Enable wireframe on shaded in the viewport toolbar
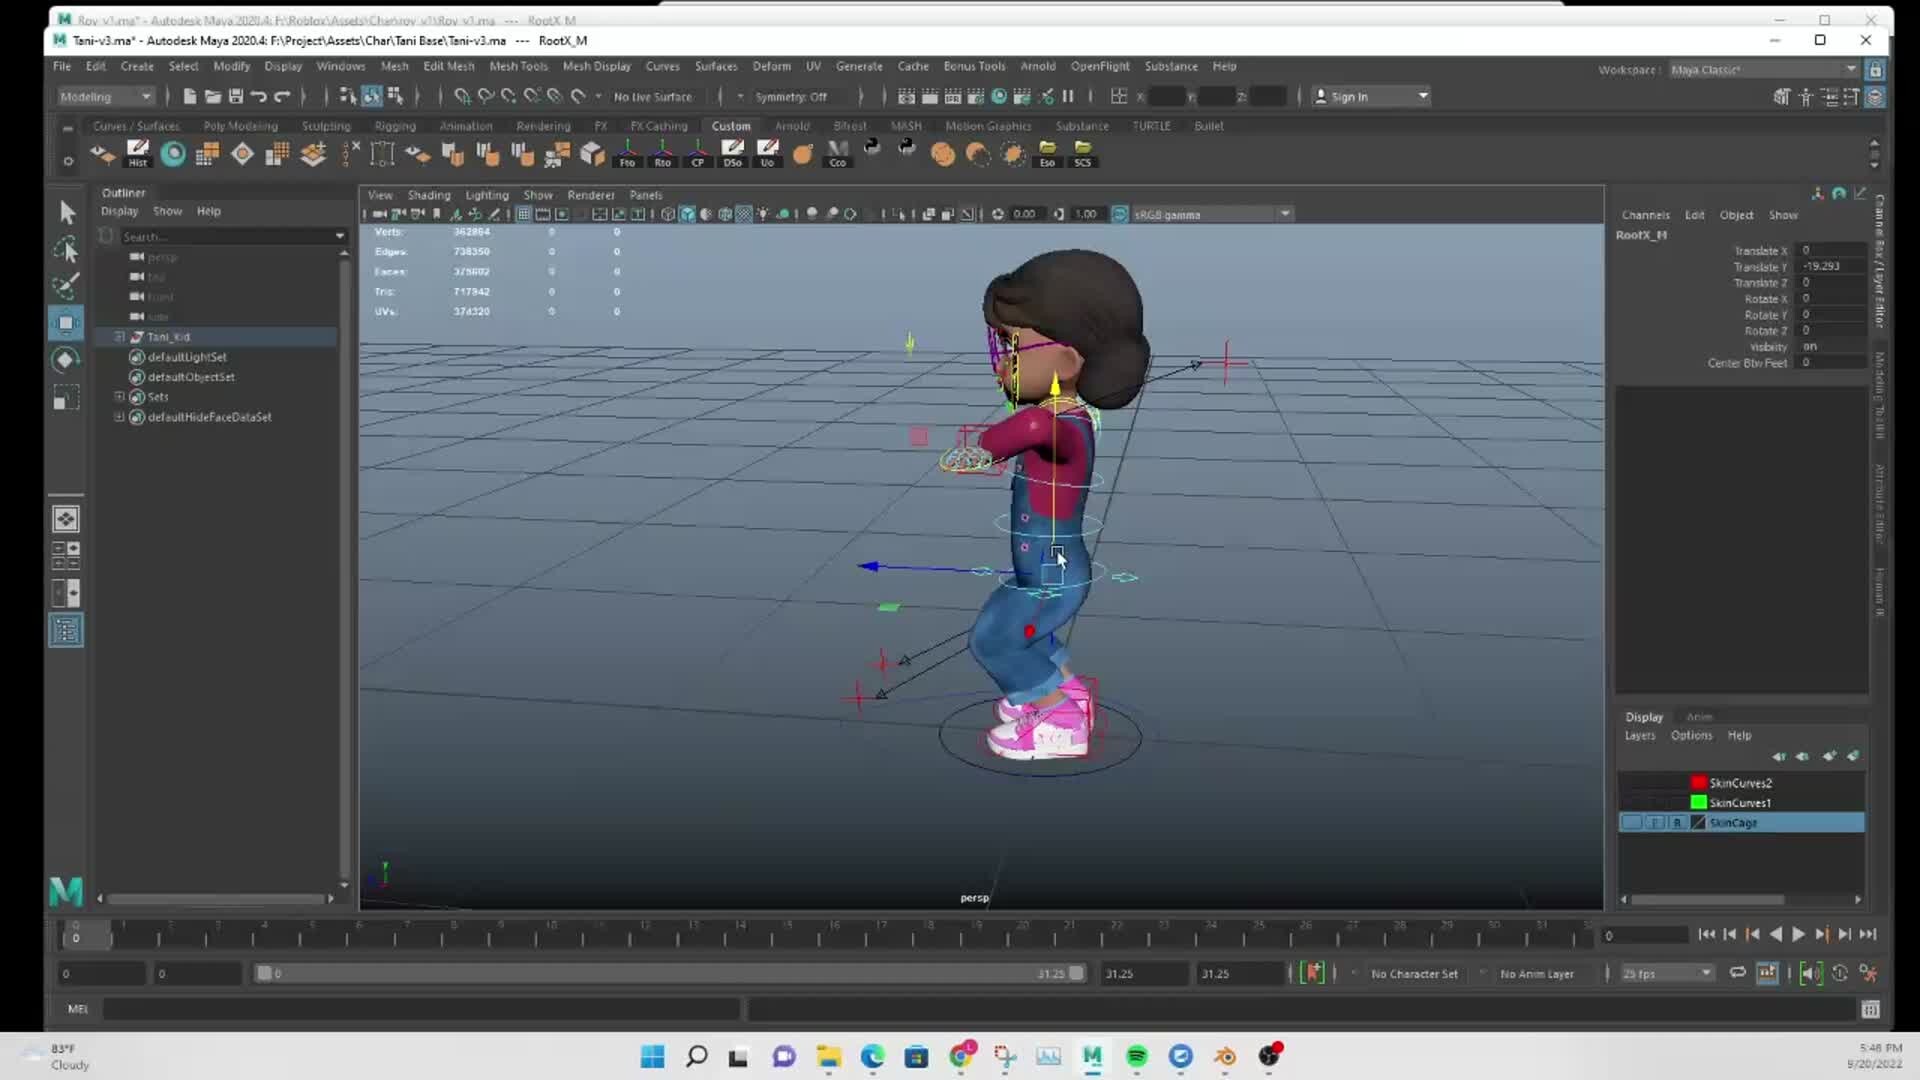 click(x=726, y=213)
